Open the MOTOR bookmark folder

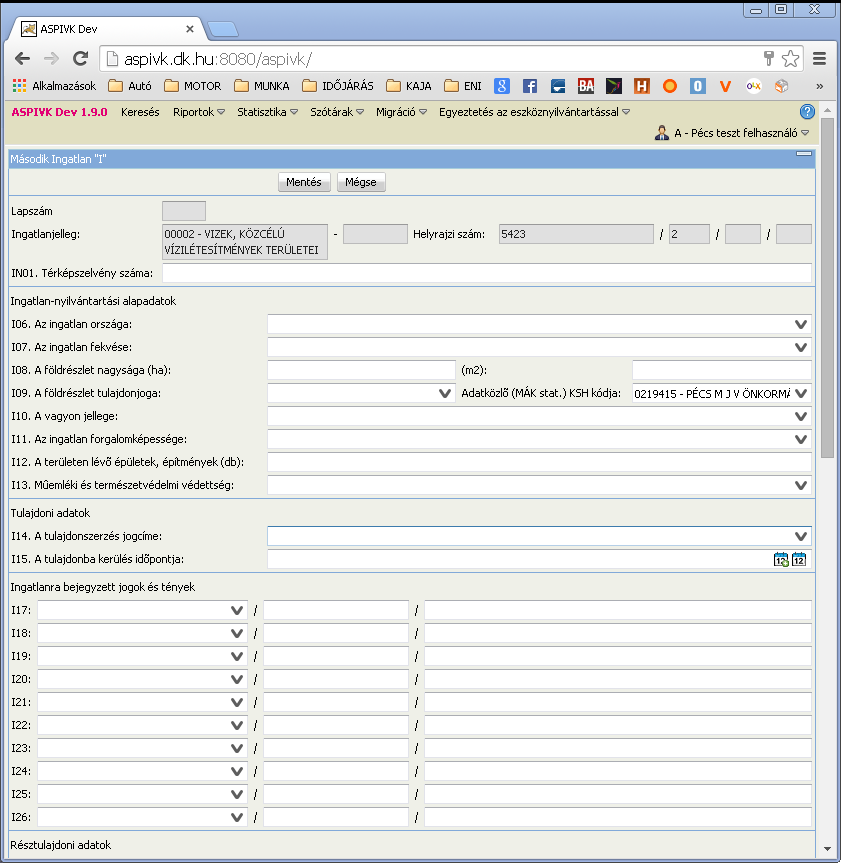193,86
